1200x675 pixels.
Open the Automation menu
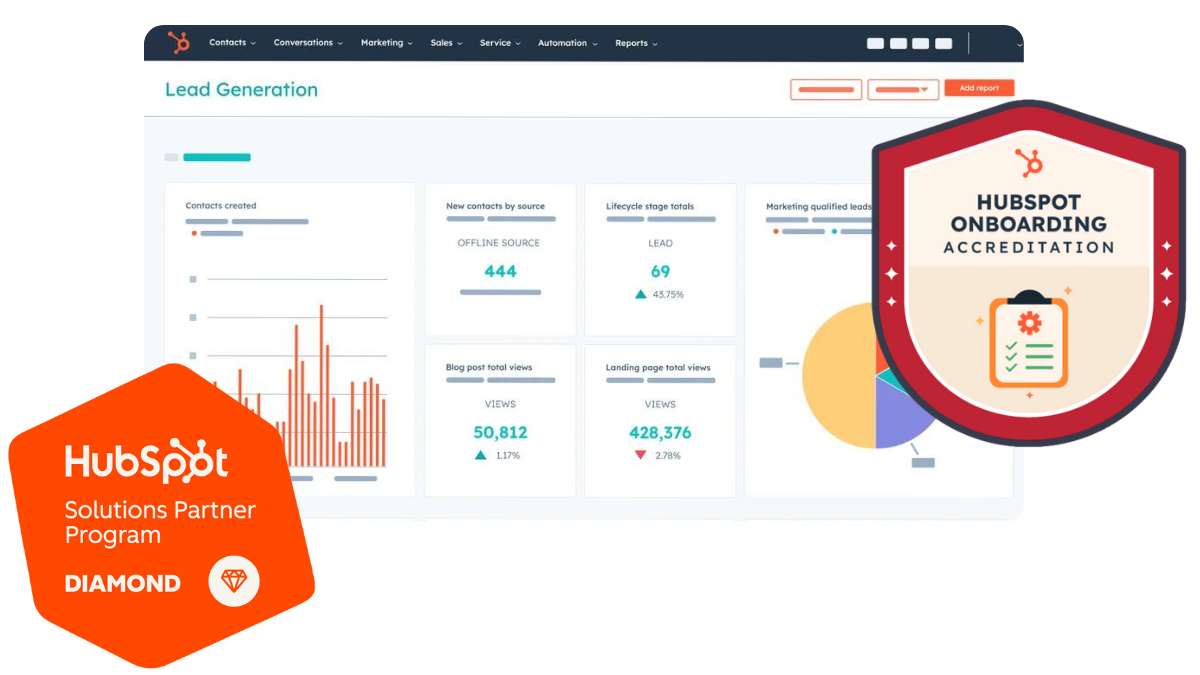tap(567, 43)
